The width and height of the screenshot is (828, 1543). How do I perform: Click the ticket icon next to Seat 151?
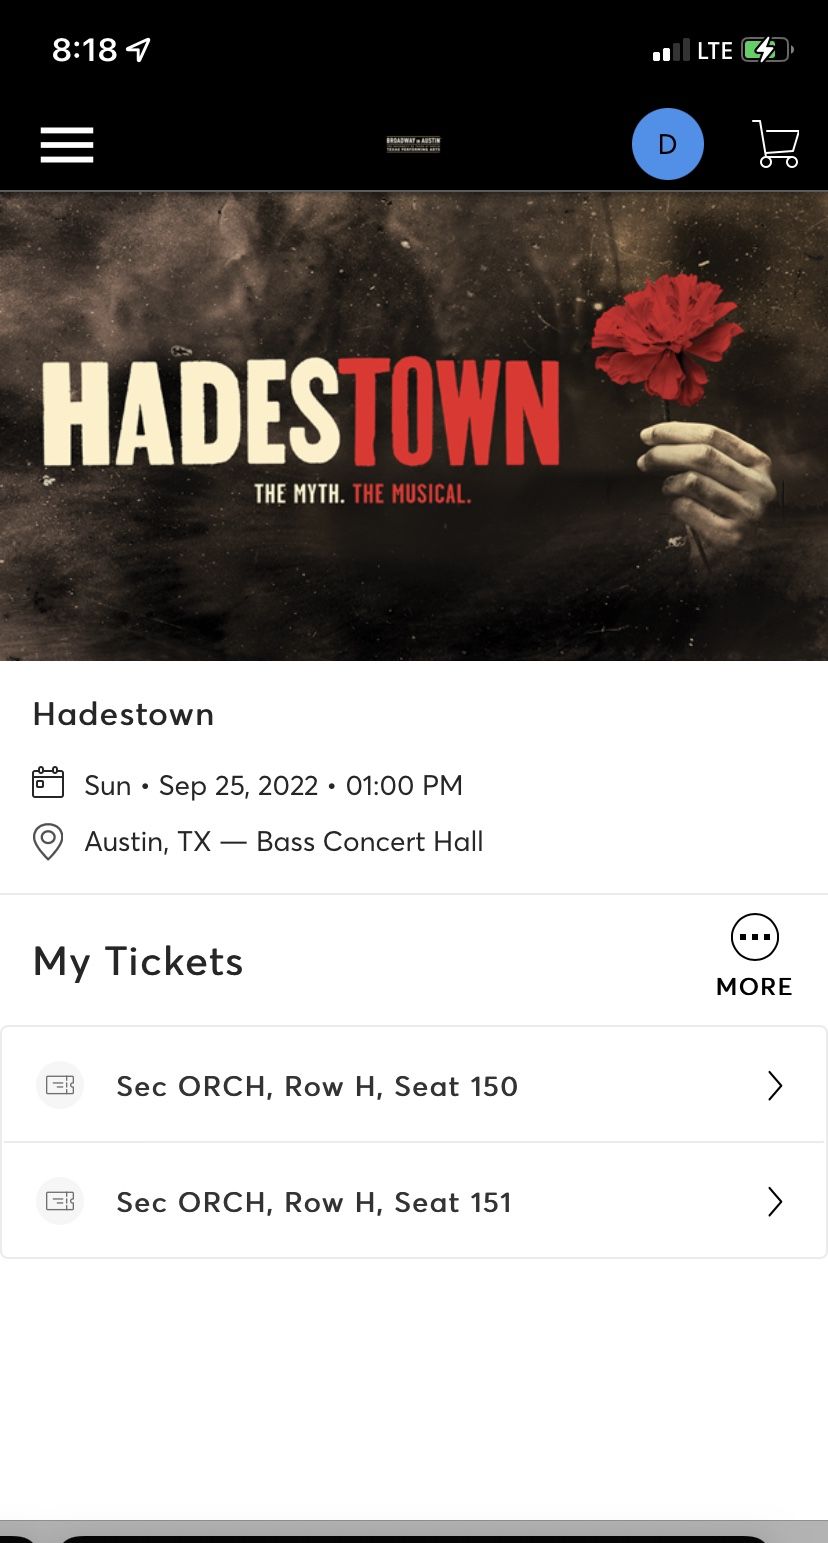(60, 1201)
